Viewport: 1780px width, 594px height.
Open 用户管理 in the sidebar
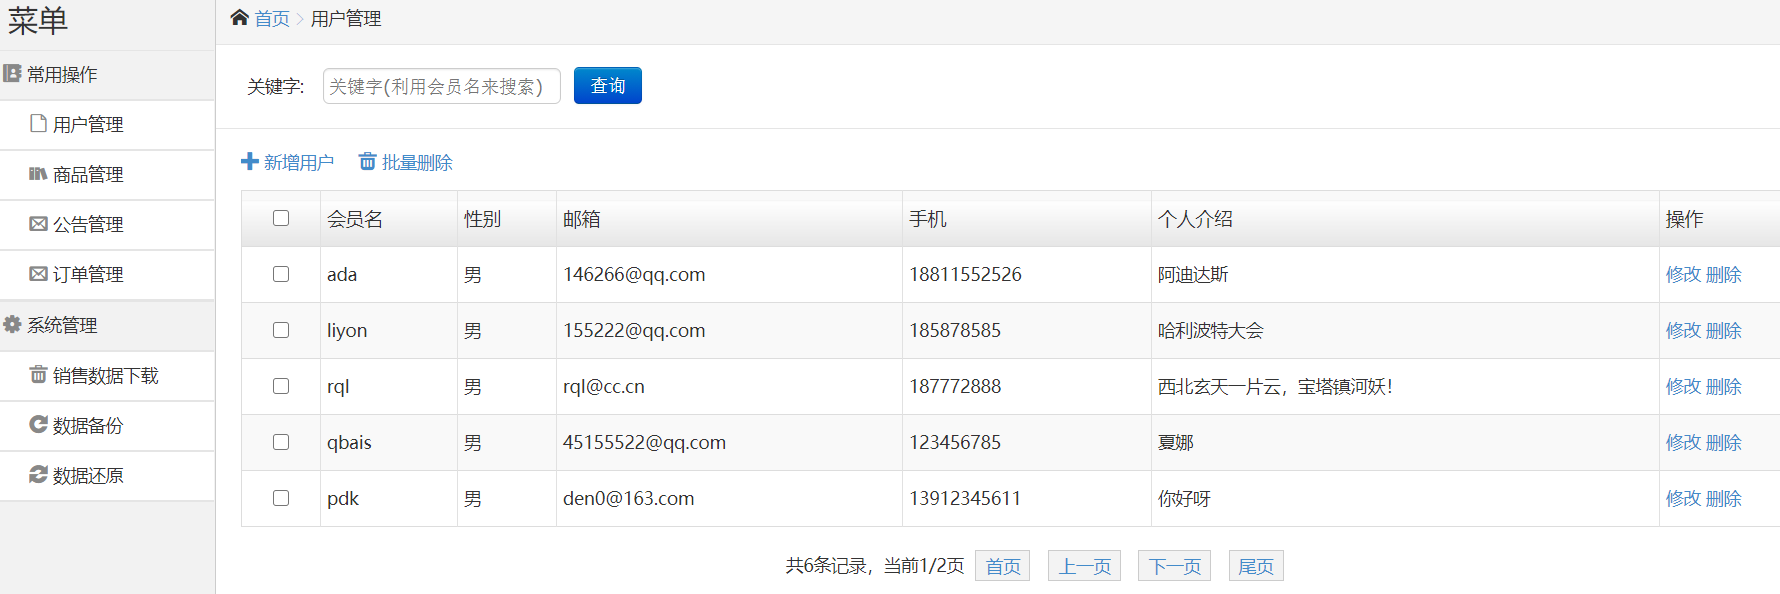coord(107,125)
